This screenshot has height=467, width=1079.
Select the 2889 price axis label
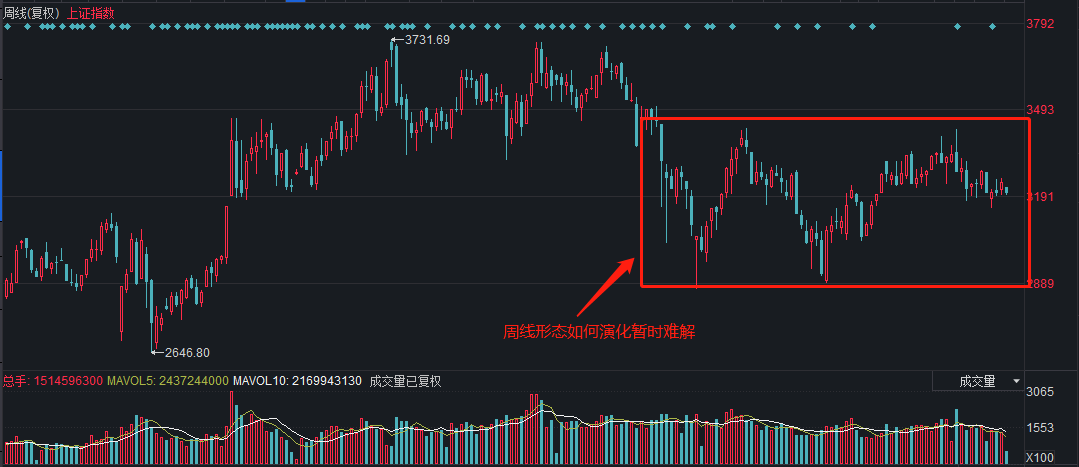[1040, 283]
